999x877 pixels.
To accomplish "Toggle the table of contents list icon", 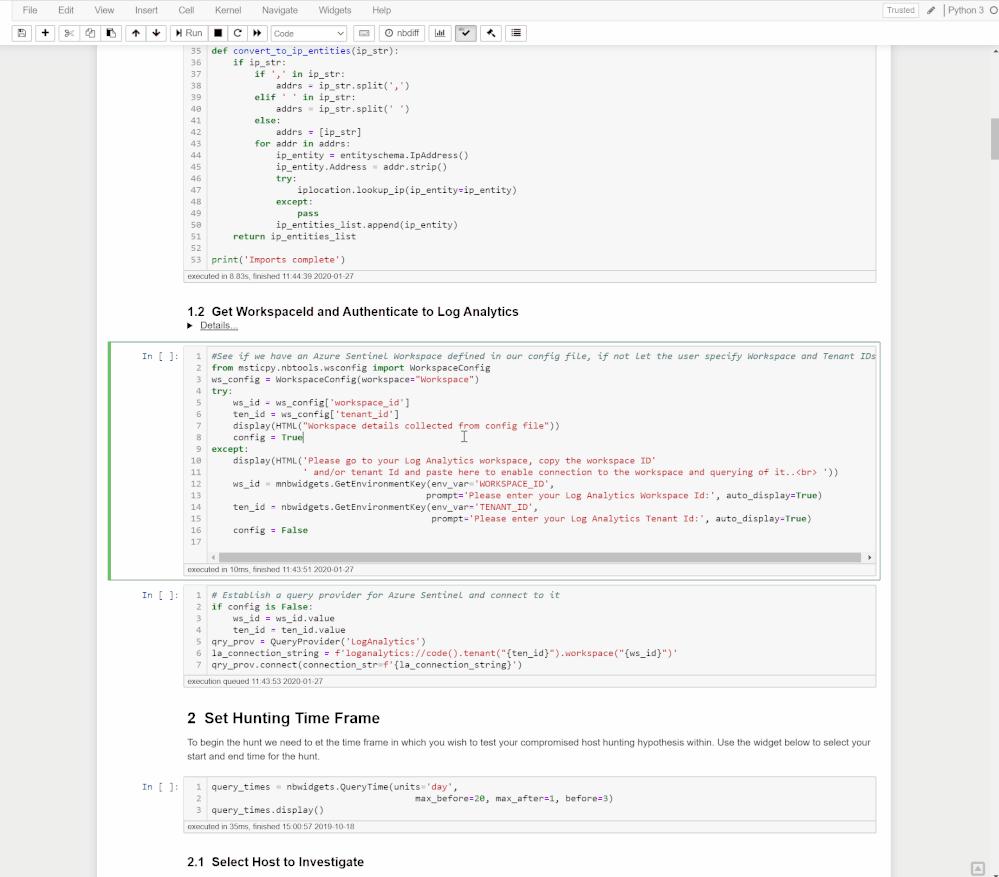I will pos(516,33).
